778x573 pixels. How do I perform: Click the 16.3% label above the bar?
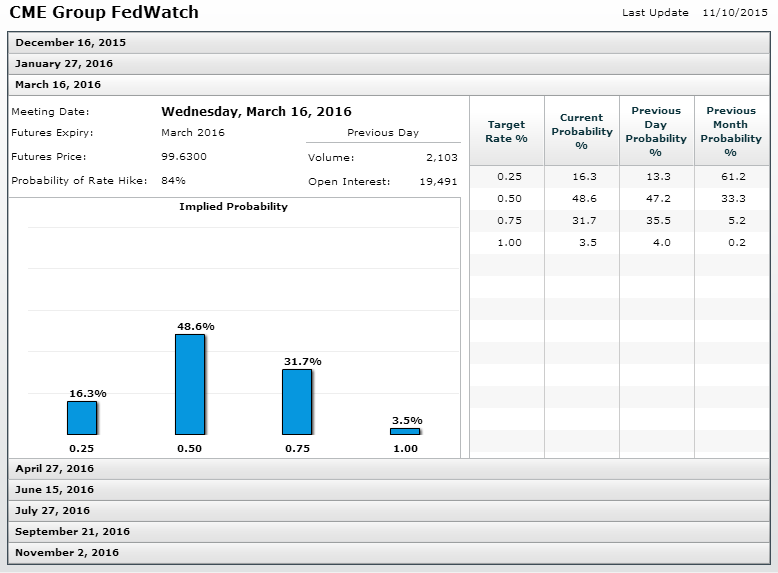click(88, 393)
